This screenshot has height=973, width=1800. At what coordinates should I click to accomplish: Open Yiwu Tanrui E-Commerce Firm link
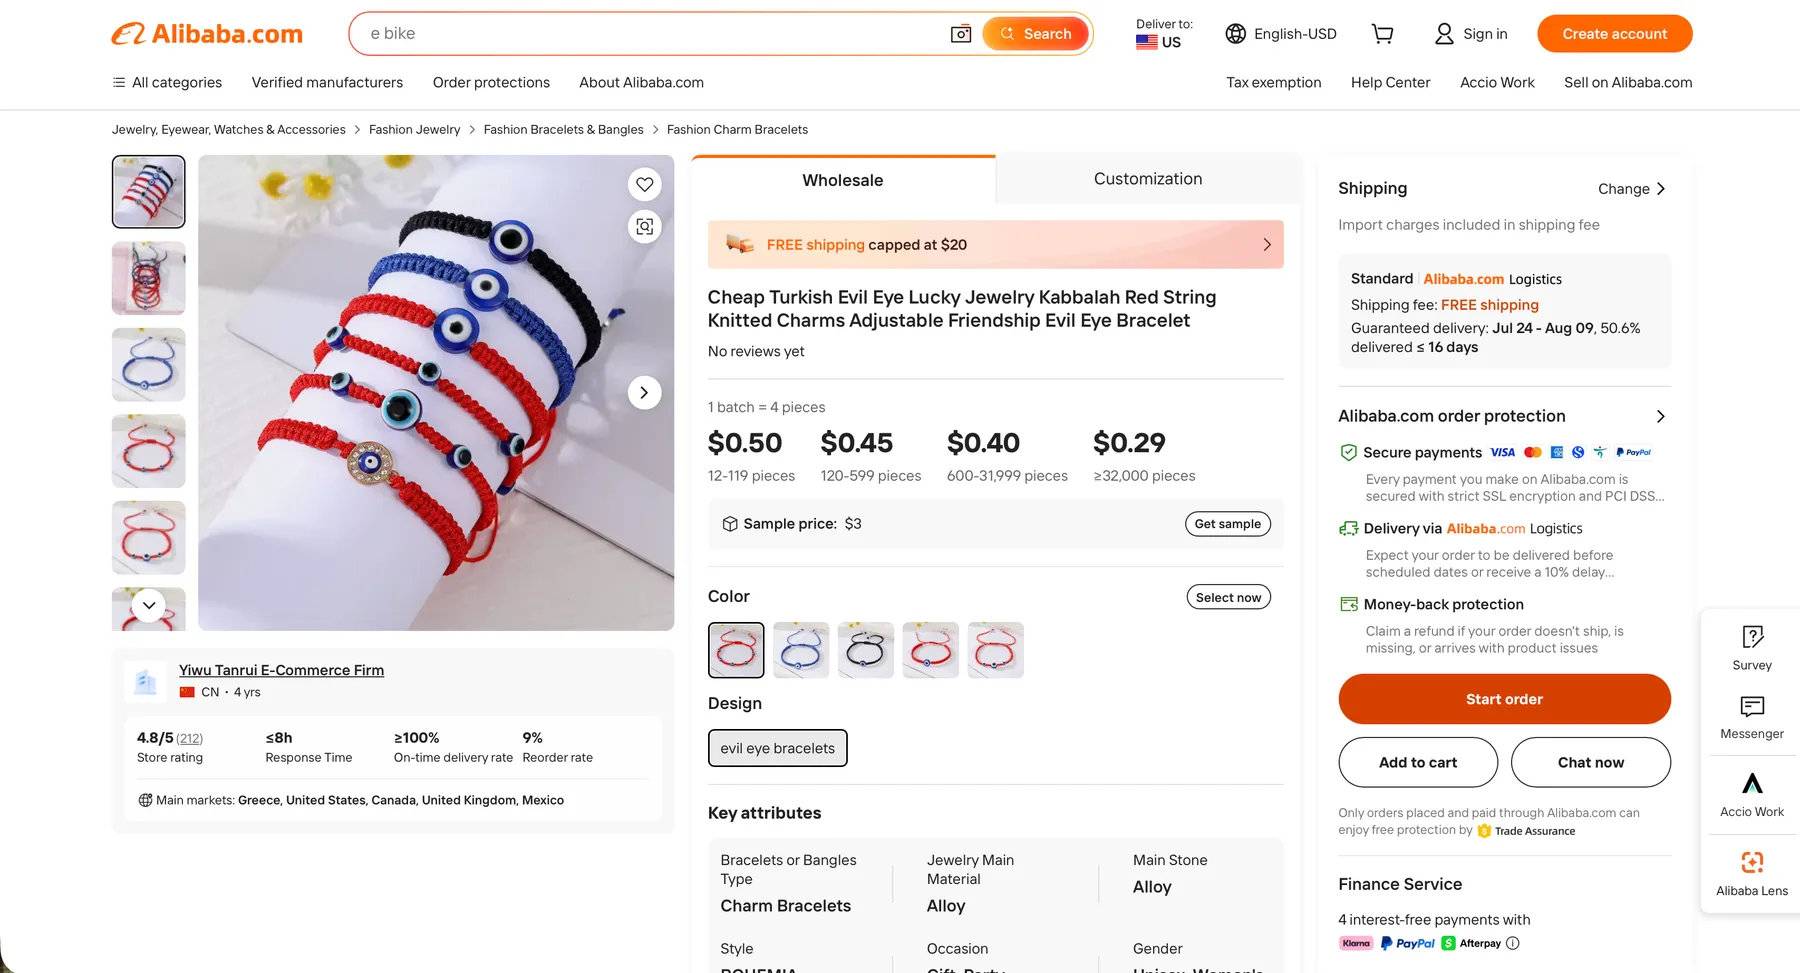click(281, 670)
